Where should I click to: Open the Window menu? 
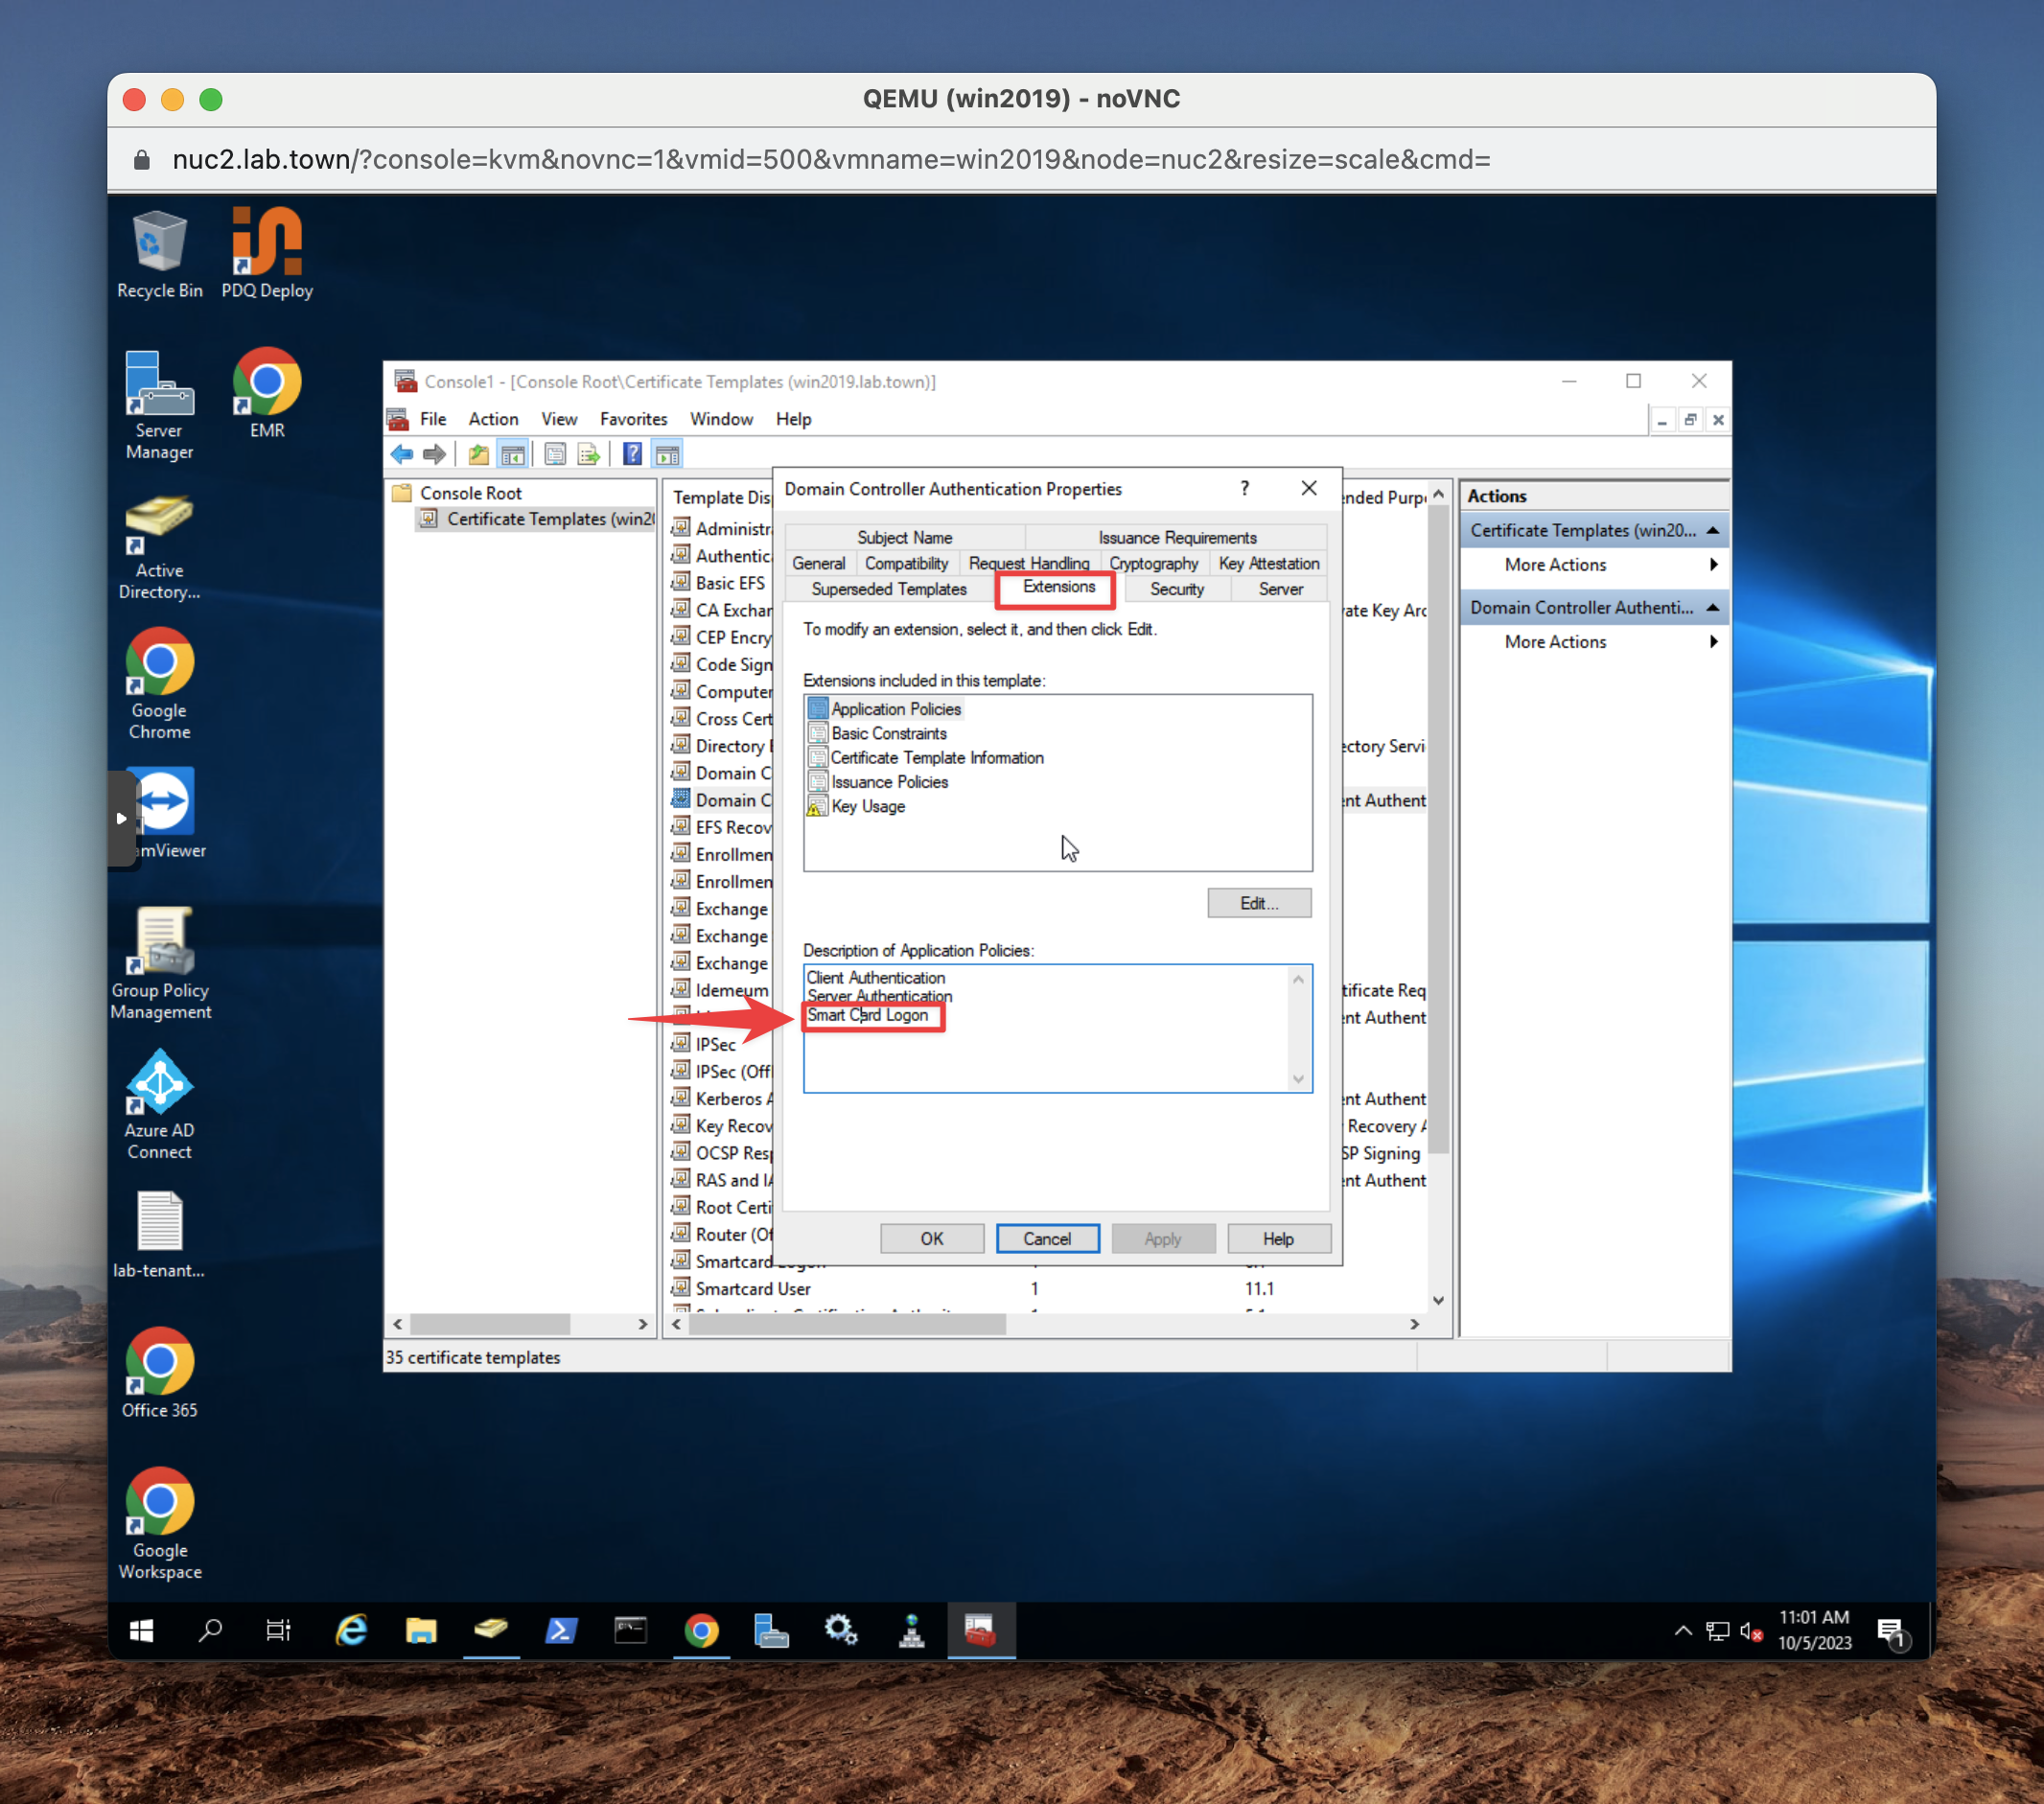[x=721, y=419]
